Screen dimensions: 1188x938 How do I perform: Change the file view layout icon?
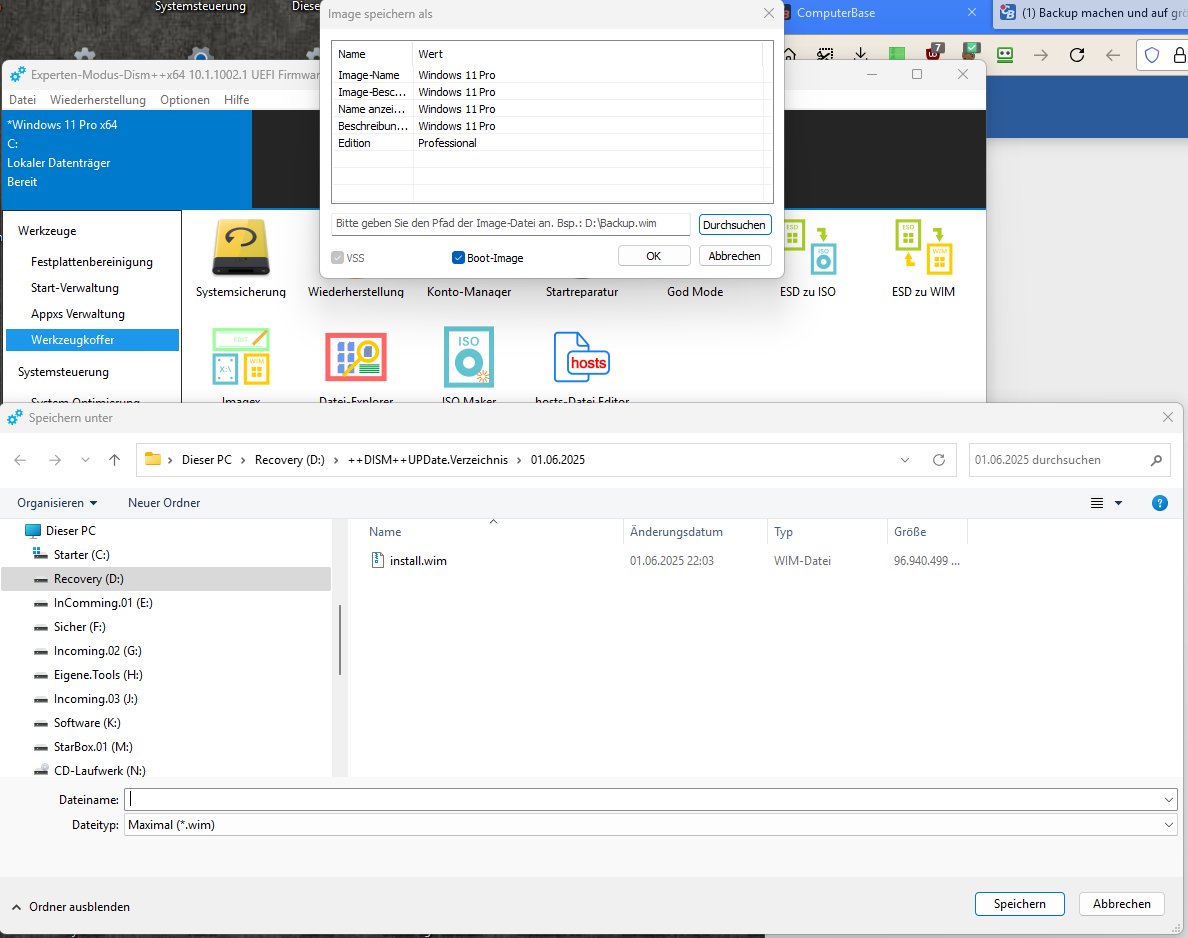pos(1096,503)
